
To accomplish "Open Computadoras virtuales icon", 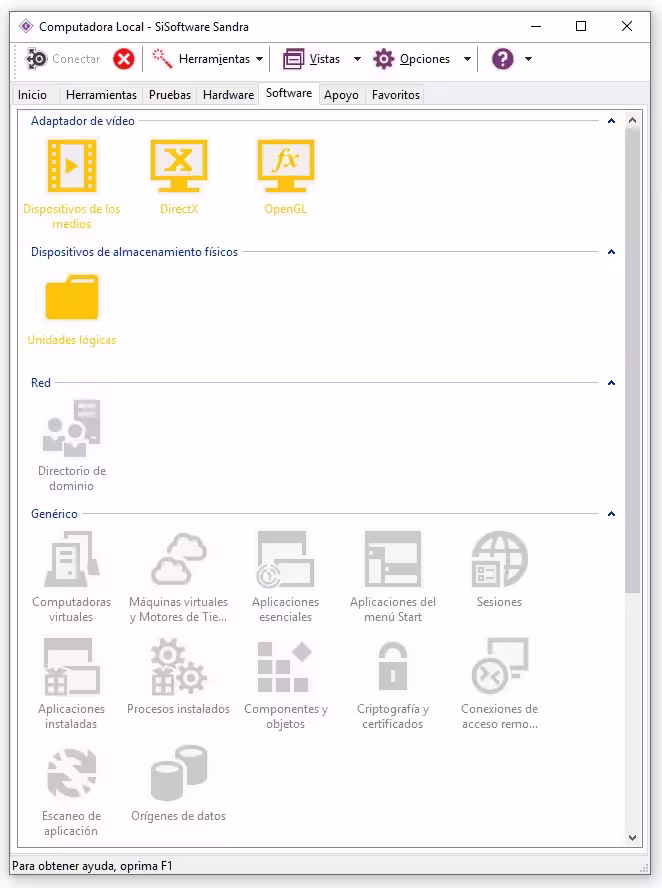I will coord(72,559).
